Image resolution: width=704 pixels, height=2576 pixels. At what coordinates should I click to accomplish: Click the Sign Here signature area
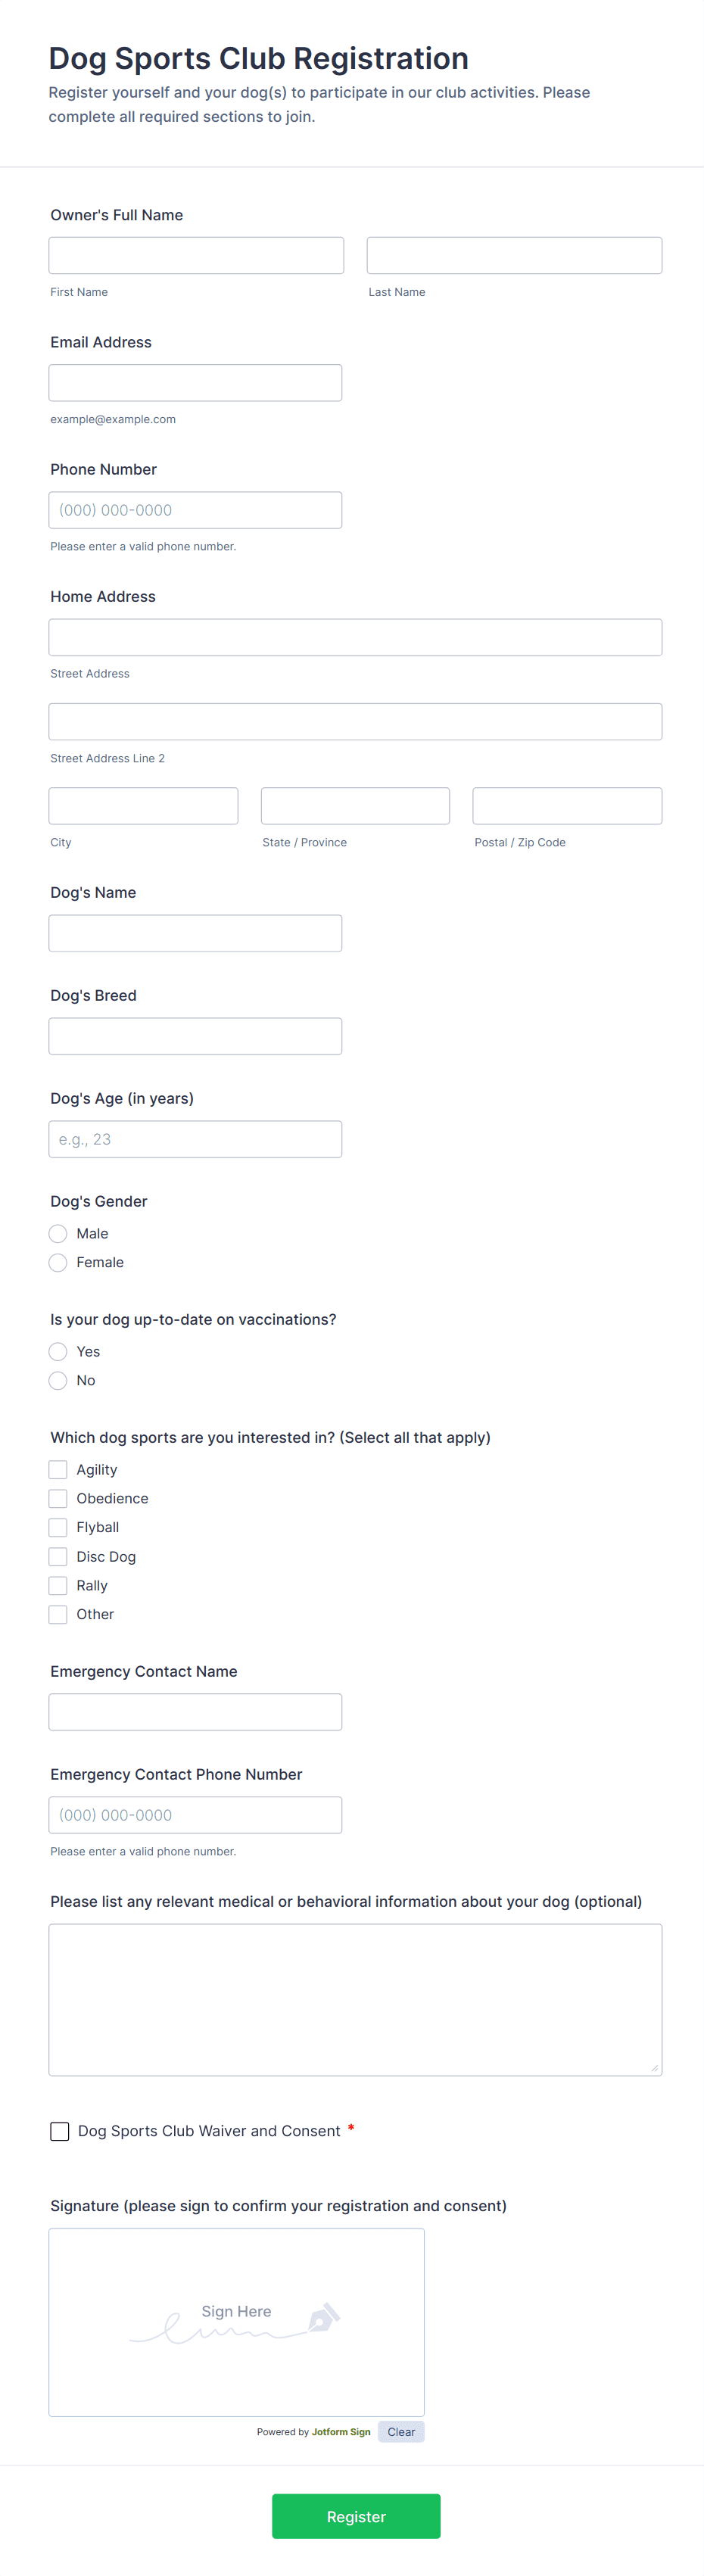236,2322
